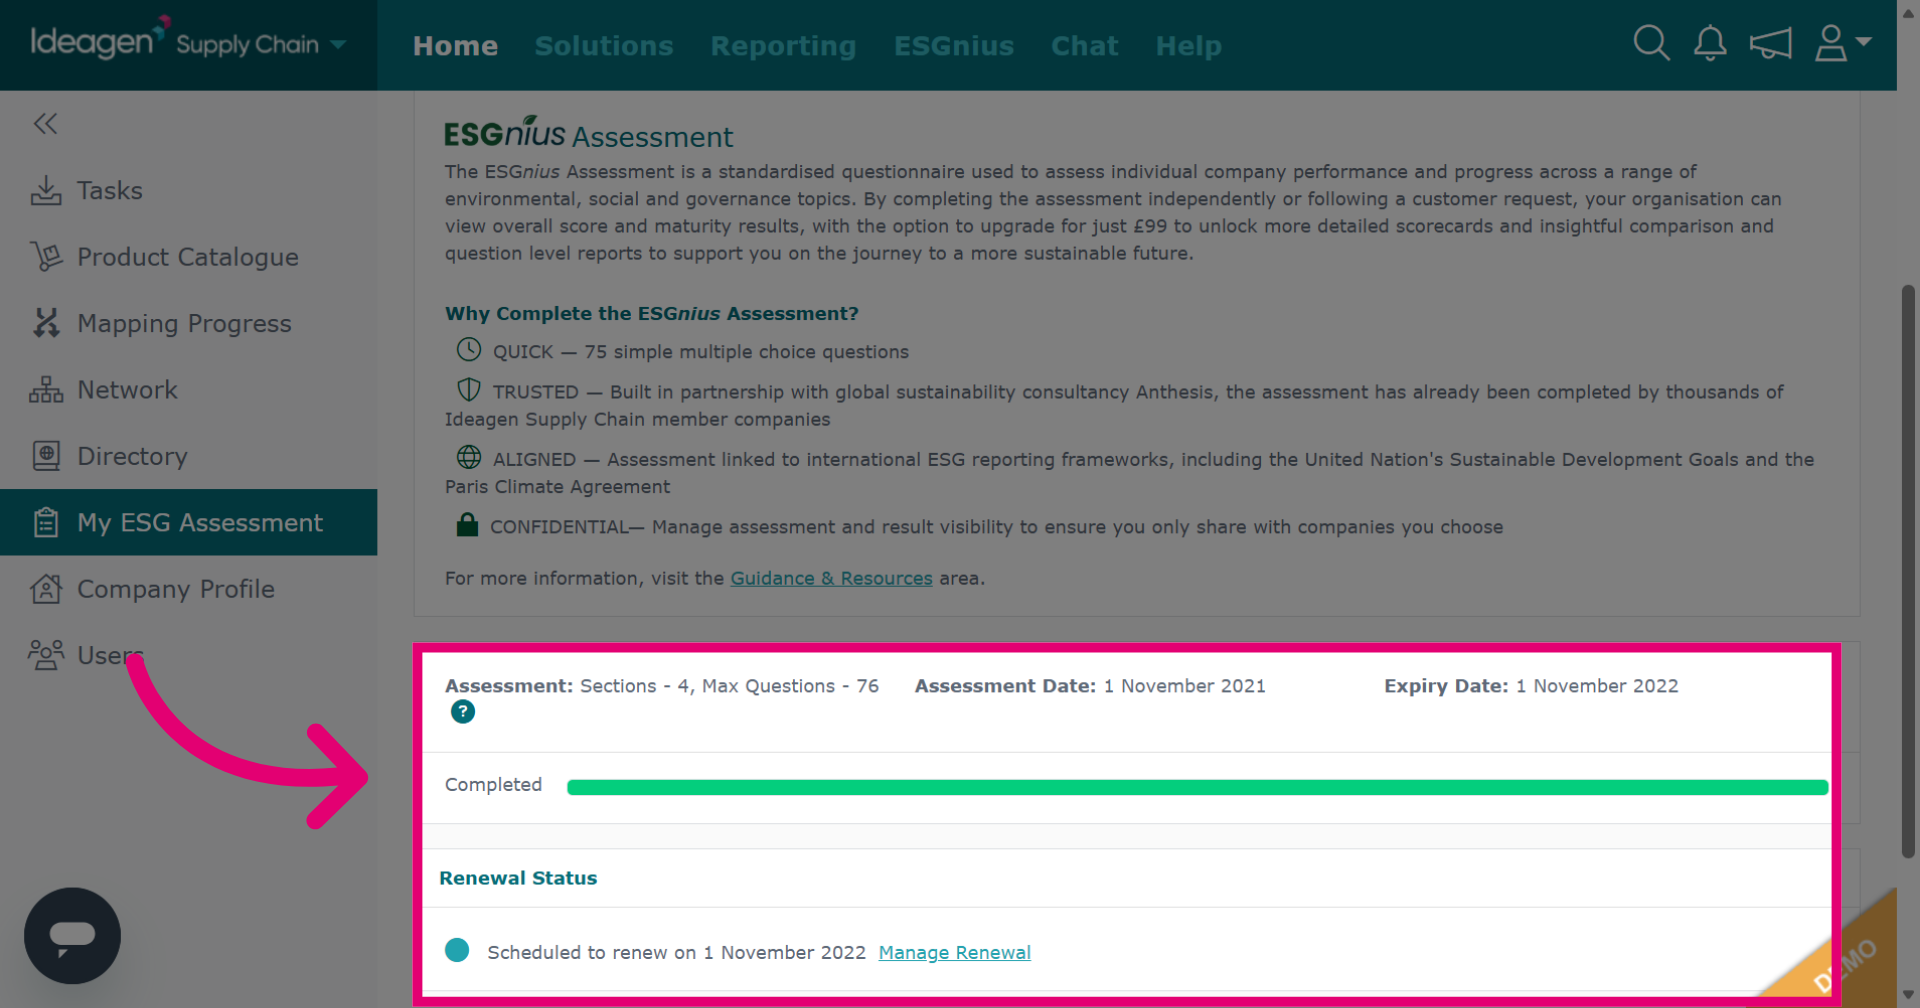
Task: Open the chat widget bubble
Action: click(72, 936)
